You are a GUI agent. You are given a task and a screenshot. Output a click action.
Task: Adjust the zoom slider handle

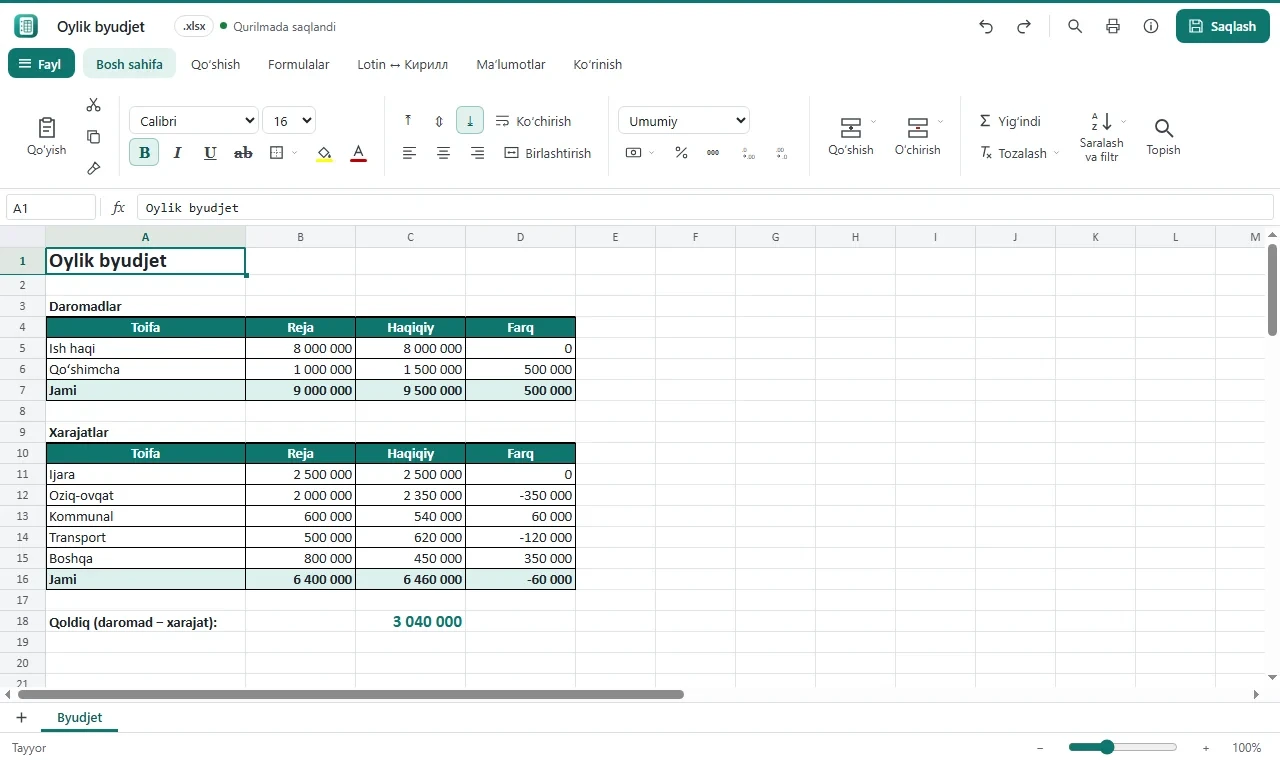(1106, 747)
